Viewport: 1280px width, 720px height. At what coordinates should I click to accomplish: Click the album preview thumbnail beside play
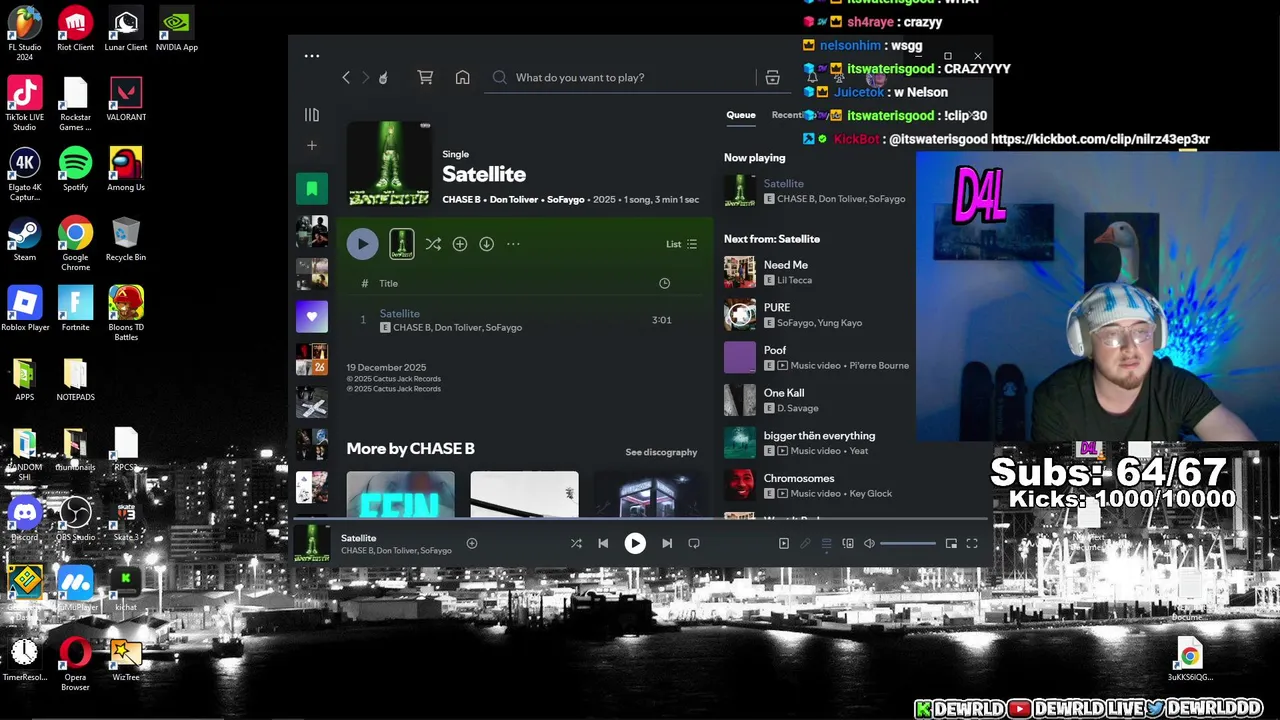(401, 244)
